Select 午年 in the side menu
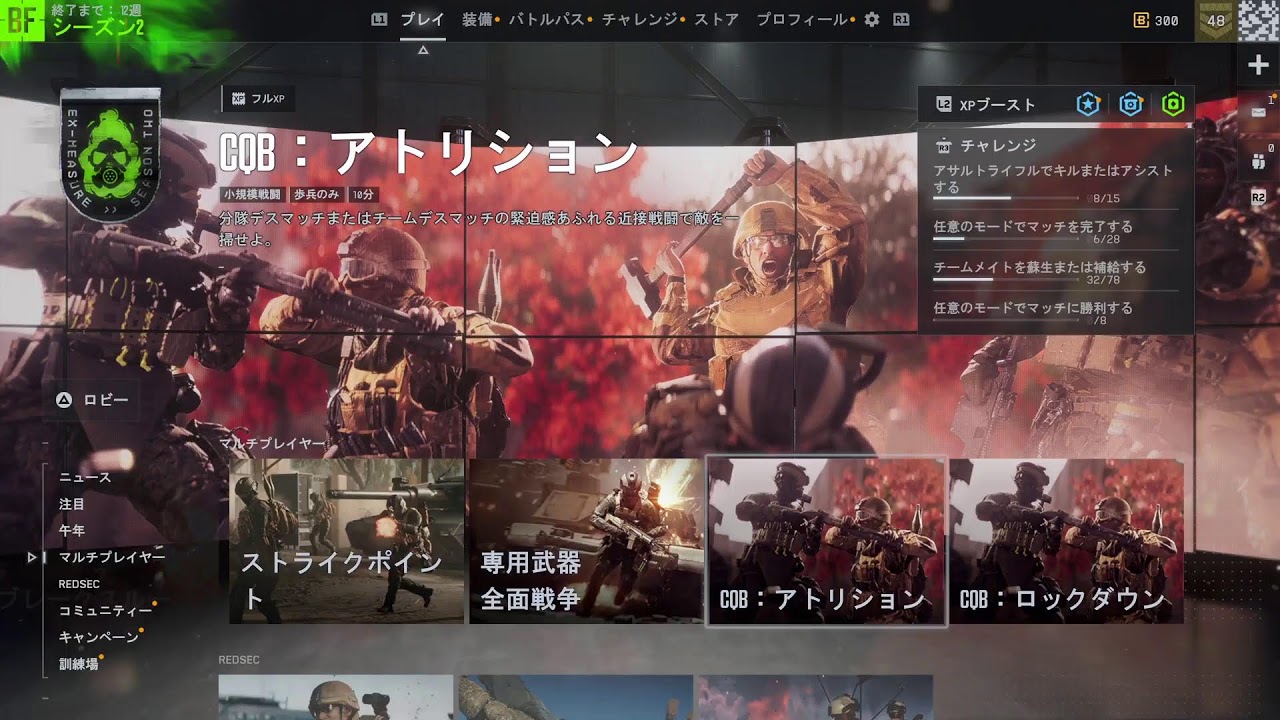The height and width of the screenshot is (720, 1280). [x=72, y=530]
